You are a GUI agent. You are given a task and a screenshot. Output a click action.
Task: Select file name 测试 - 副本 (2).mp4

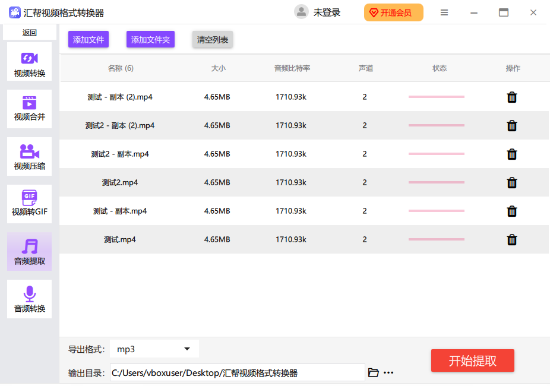[x=120, y=97]
